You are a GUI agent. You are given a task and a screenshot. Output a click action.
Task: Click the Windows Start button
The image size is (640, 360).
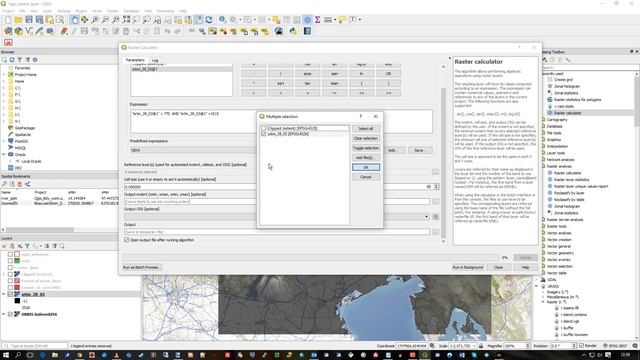coord(6,355)
